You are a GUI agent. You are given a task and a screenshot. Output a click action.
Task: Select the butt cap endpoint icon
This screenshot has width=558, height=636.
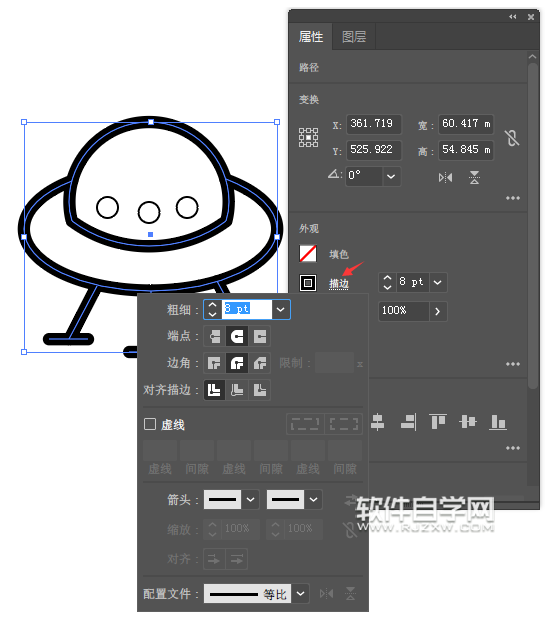click(214, 336)
